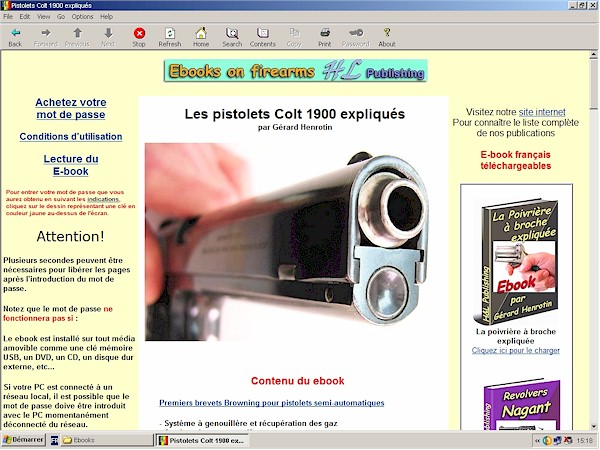Refresh the ebook page
The height and width of the screenshot is (450, 600).
tap(170, 33)
